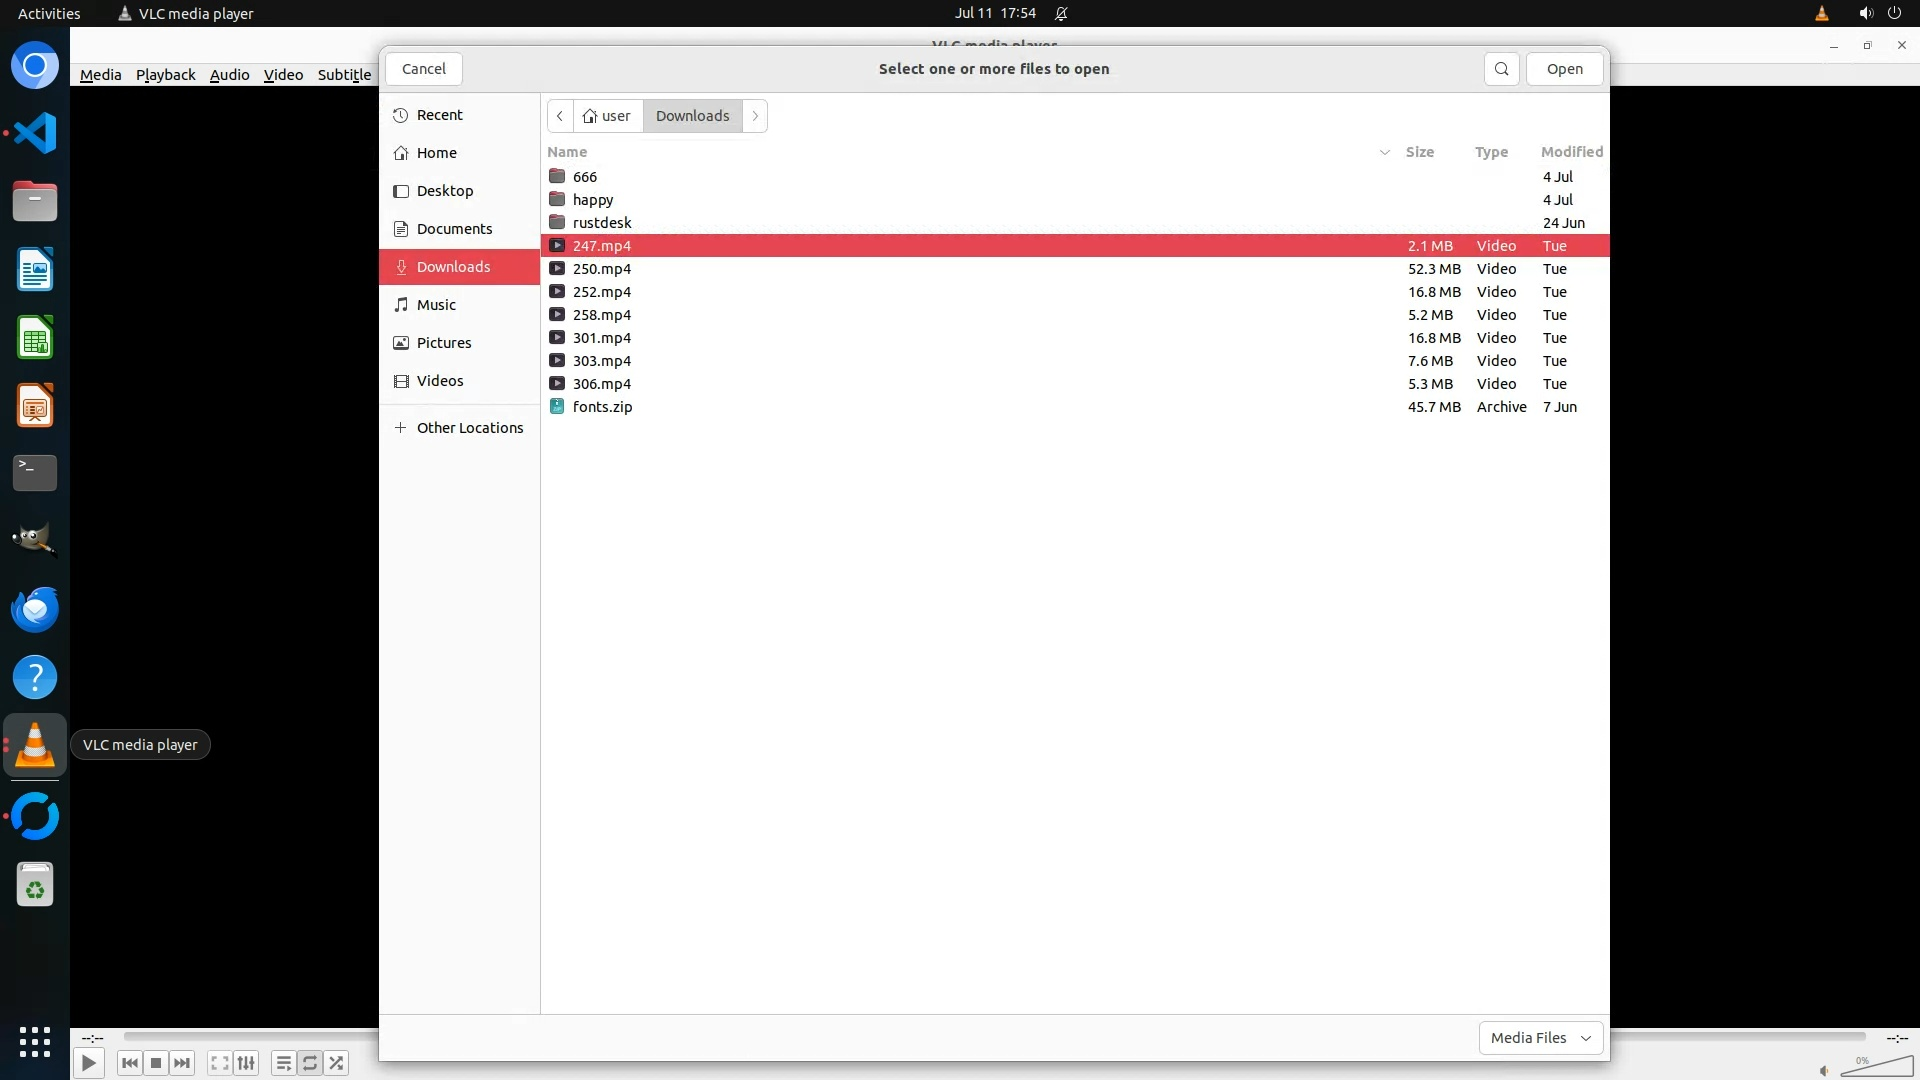Cancel the file selection dialog

pyautogui.click(x=423, y=69)
